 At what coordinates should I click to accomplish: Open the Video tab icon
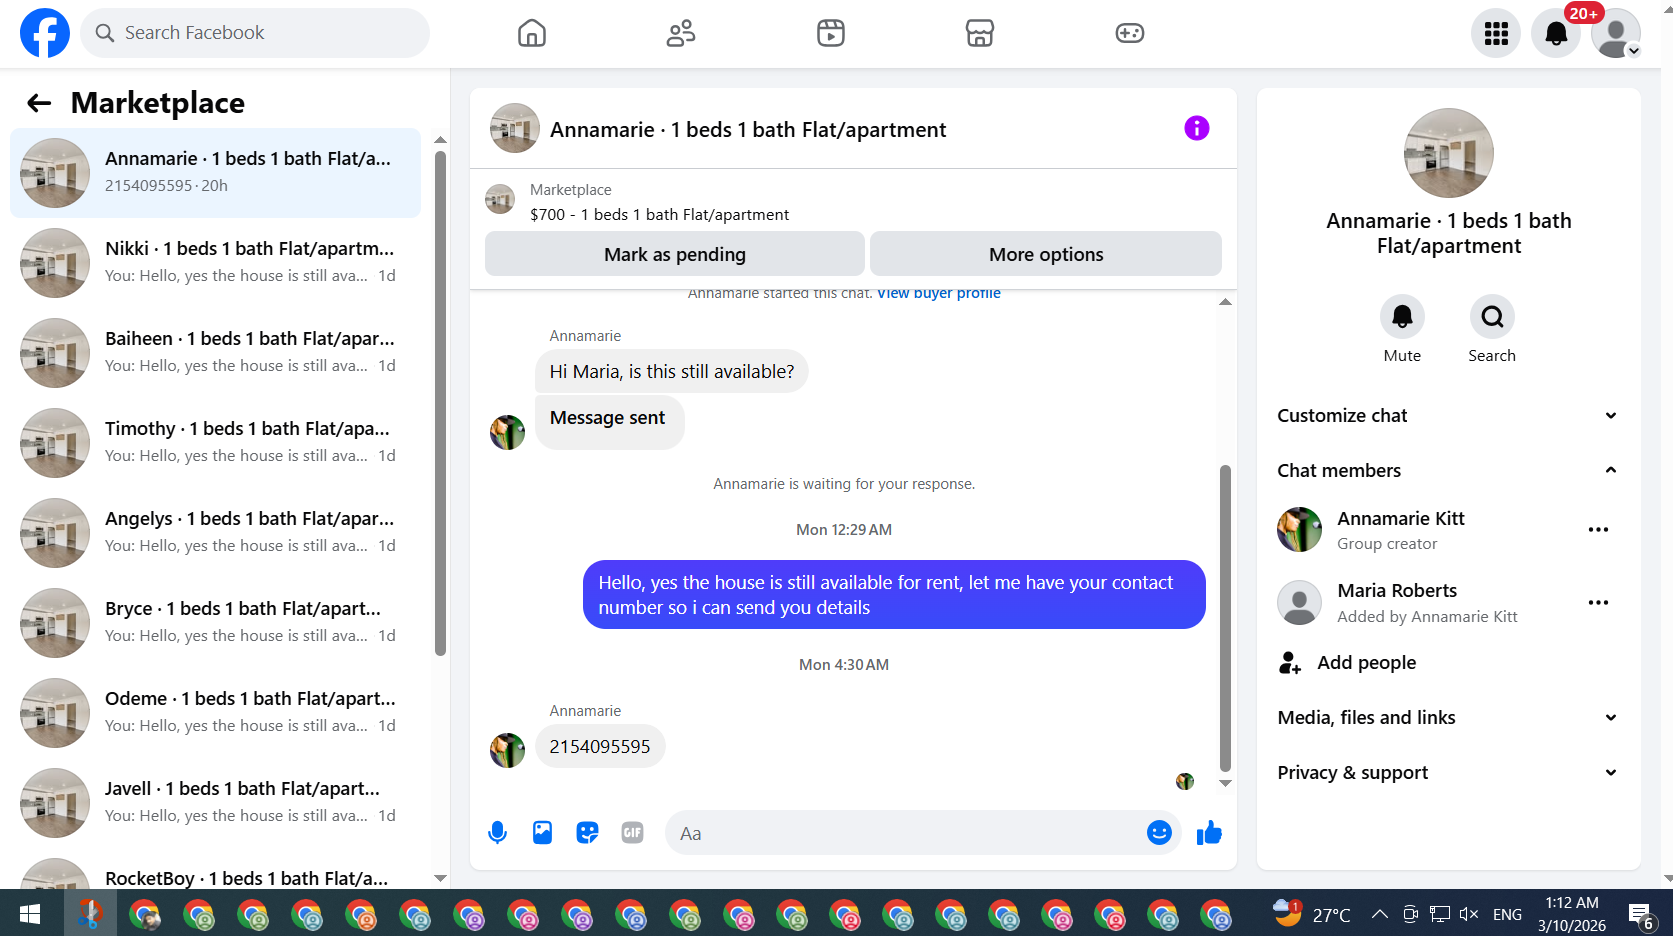(x=831, y=33)
